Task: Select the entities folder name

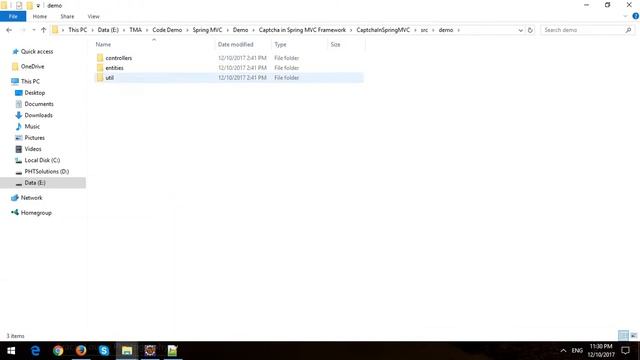Action: 114,68
